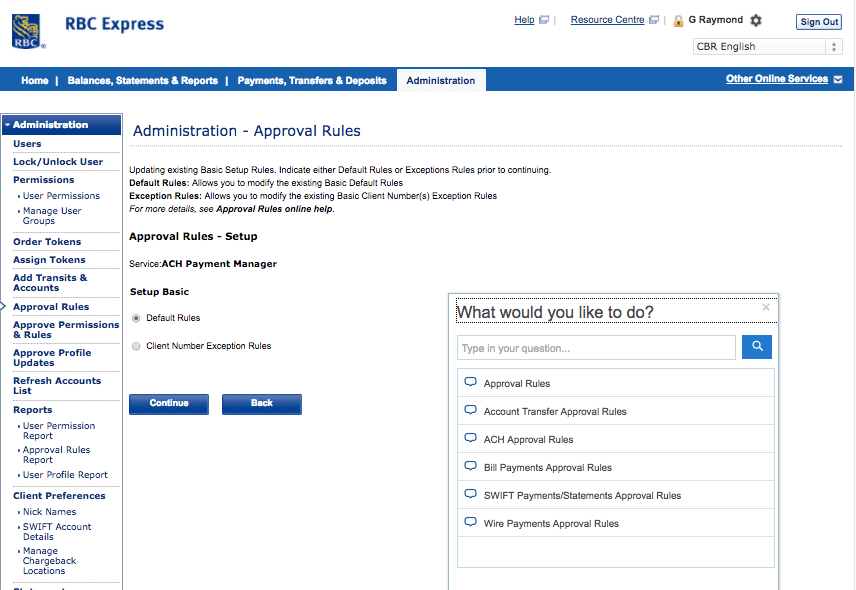The height and width of the screenshot is (590, 856).
Task: Click the search magnifier in assistant panel
Action: tap(756, 346)
